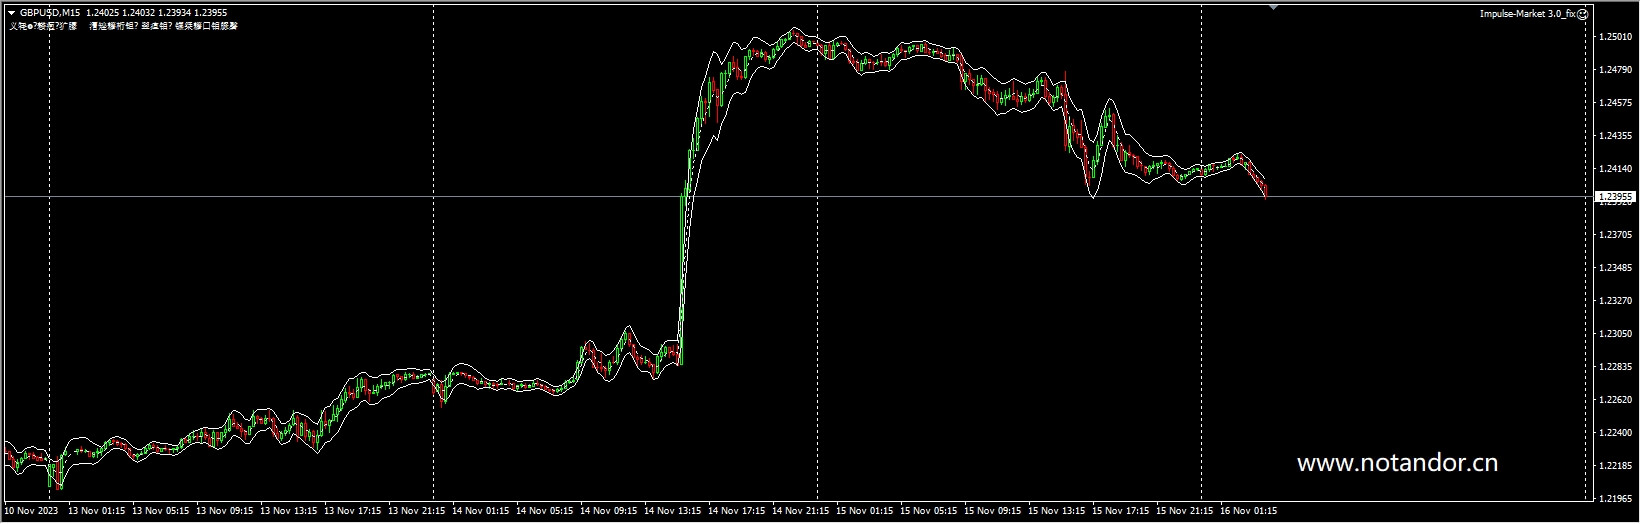Click the chart shift triangle marker
Image resolution: width=1641 pixels, height=524 pixels.
click(x=1273, y=6)
